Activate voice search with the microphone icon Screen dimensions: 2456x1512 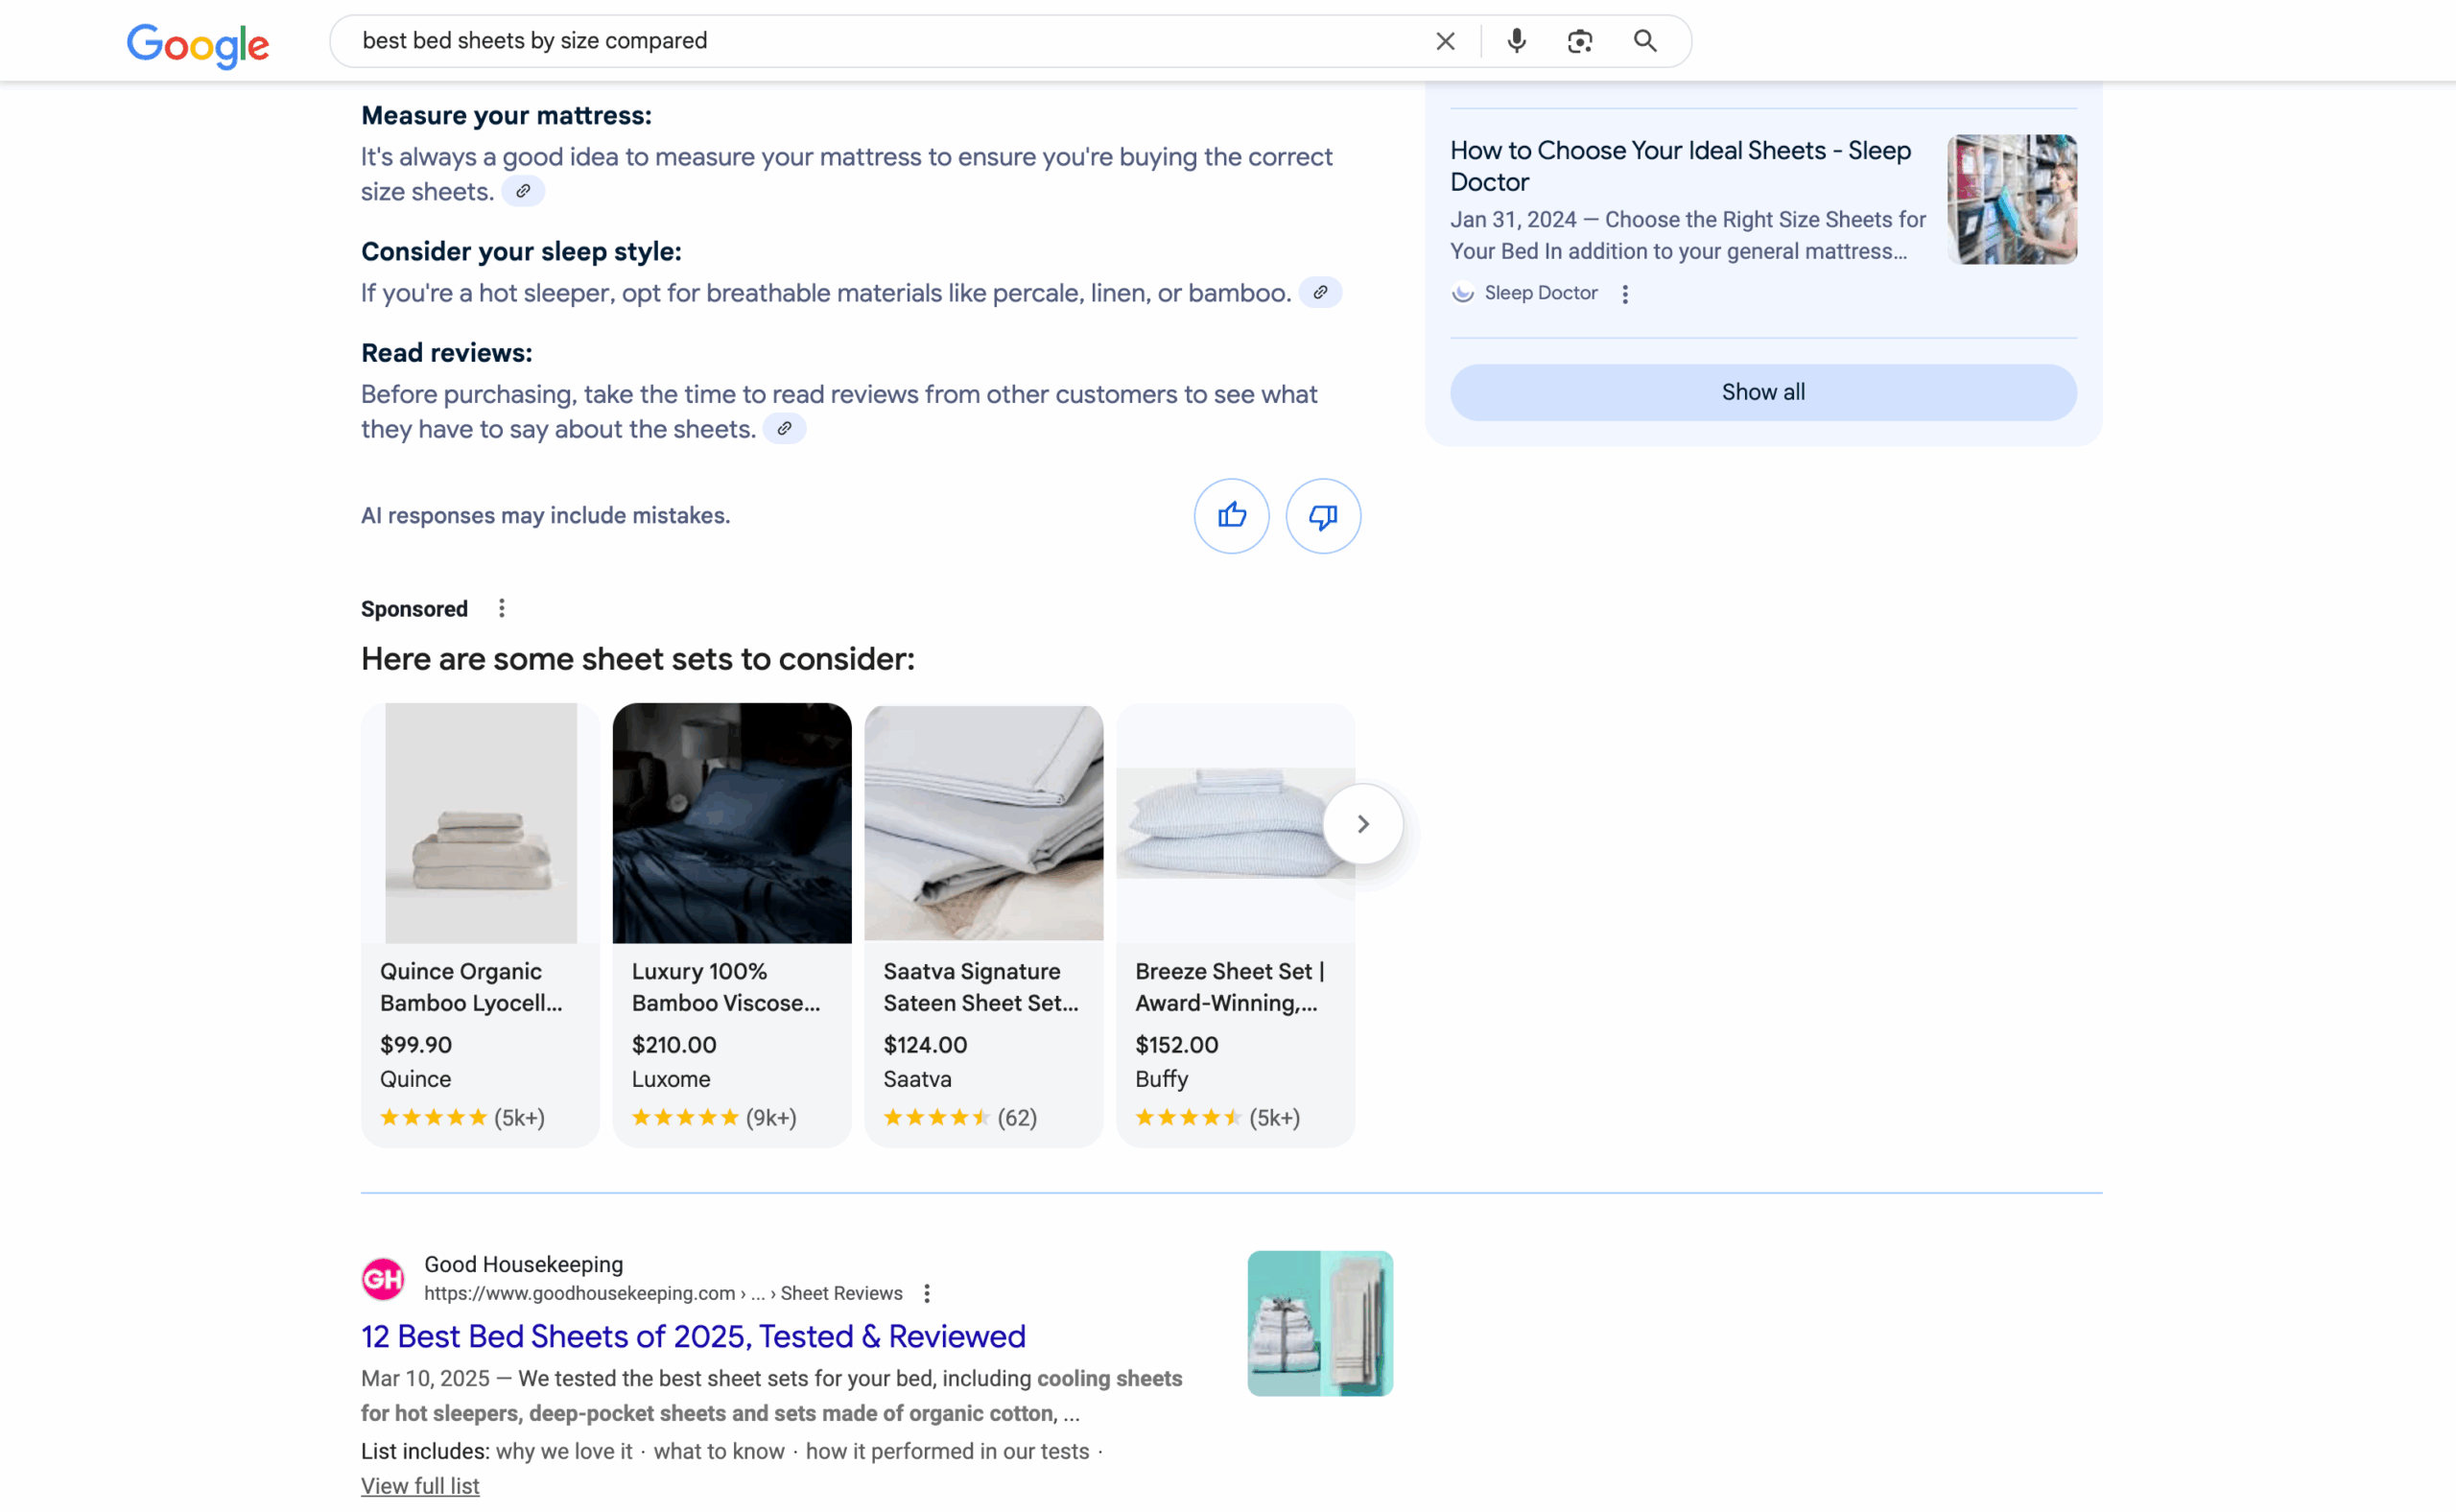(1514, 41)
